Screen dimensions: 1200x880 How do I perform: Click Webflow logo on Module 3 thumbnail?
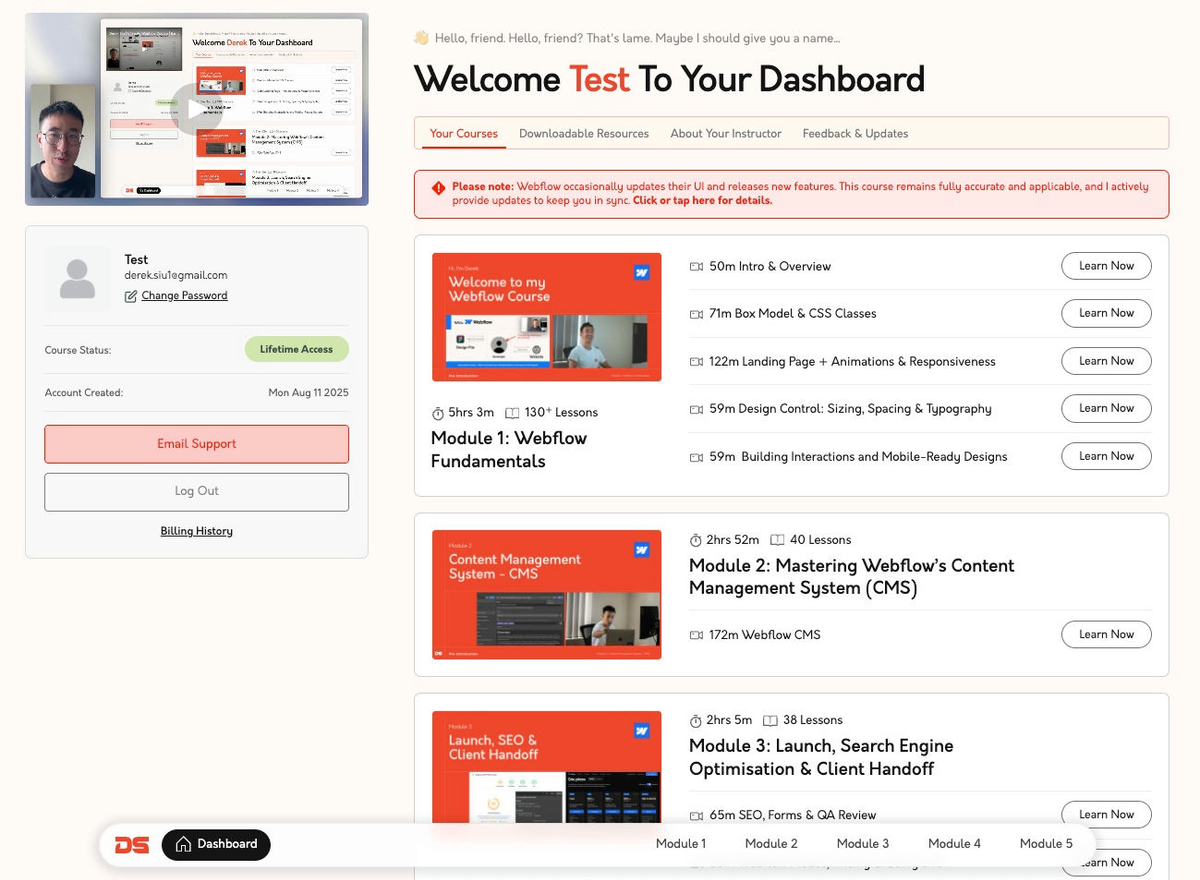point(643,730)
